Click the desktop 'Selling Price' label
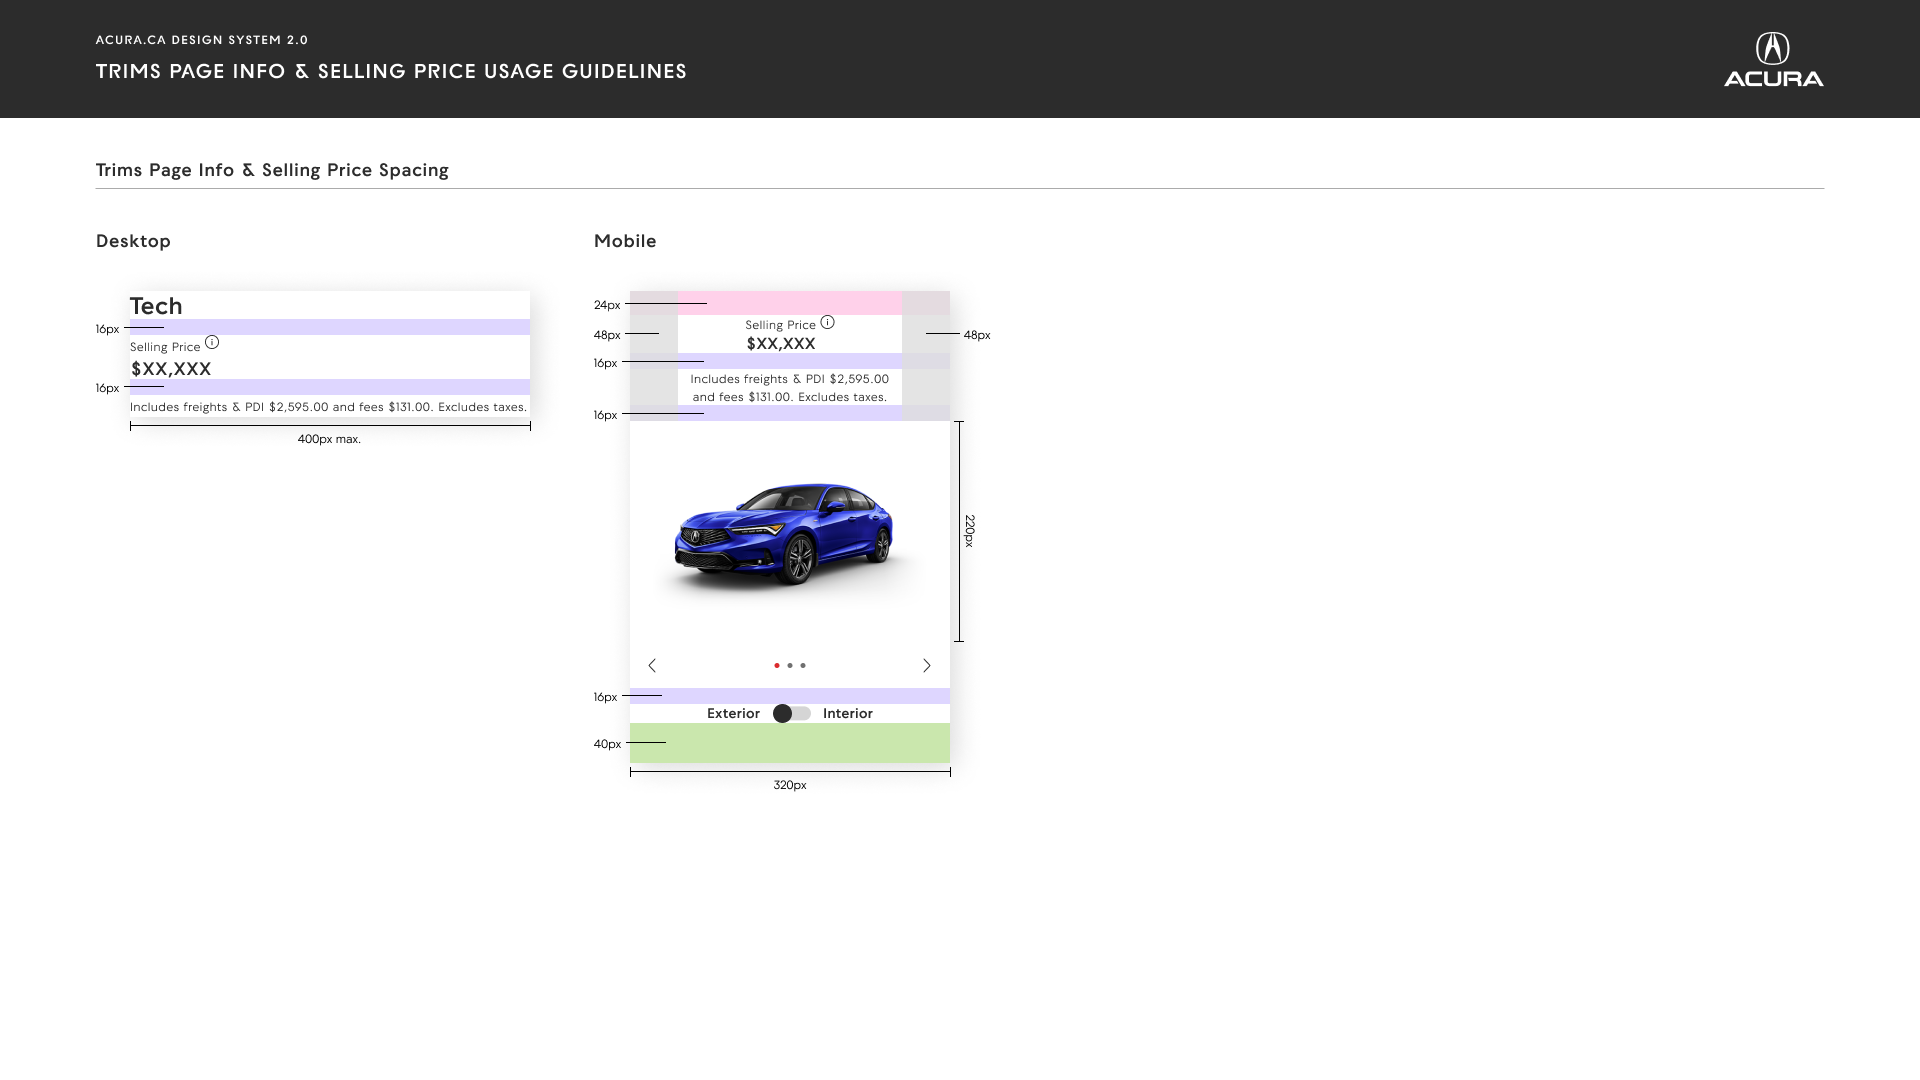Screen dimensions: 1920x1080 (165, 347)
